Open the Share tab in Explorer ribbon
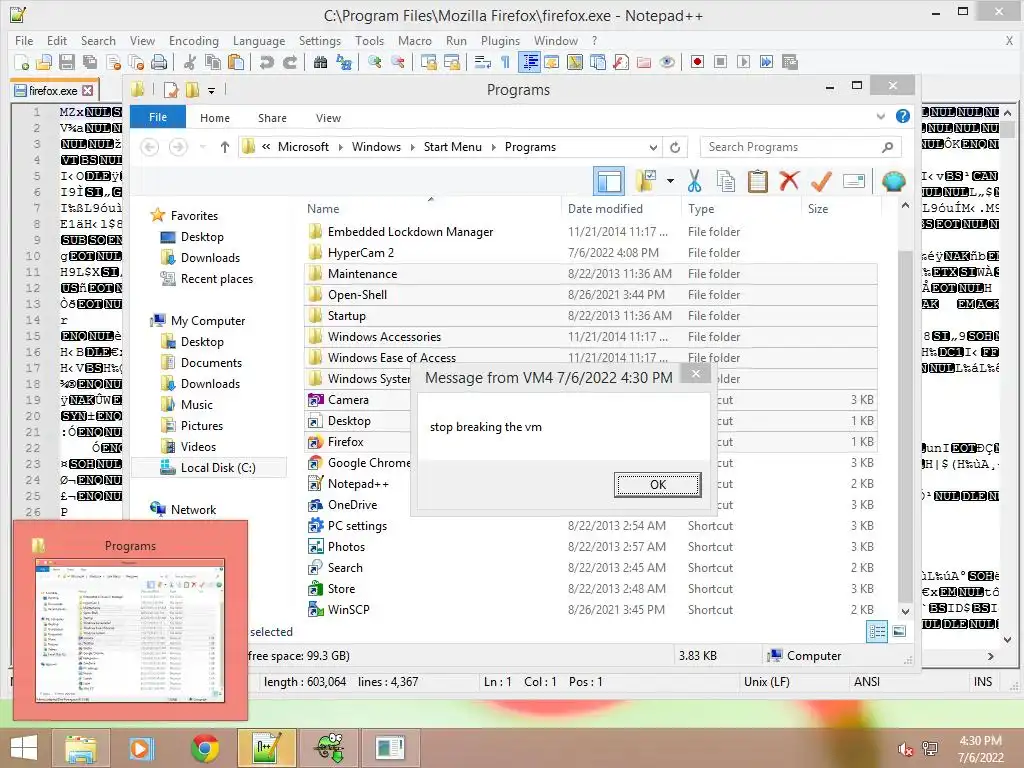Screen dimensions: 1024x768 tap(272, 118)
